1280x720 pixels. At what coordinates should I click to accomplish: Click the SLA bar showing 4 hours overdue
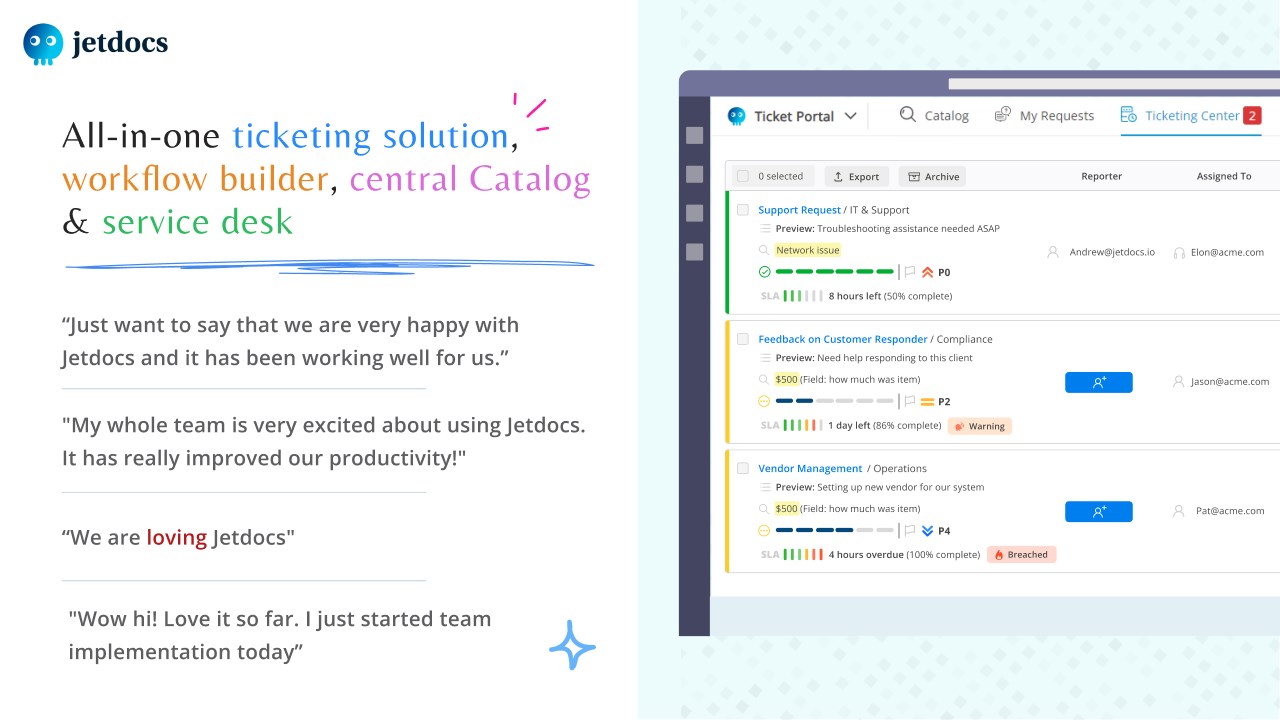[803, 554]
